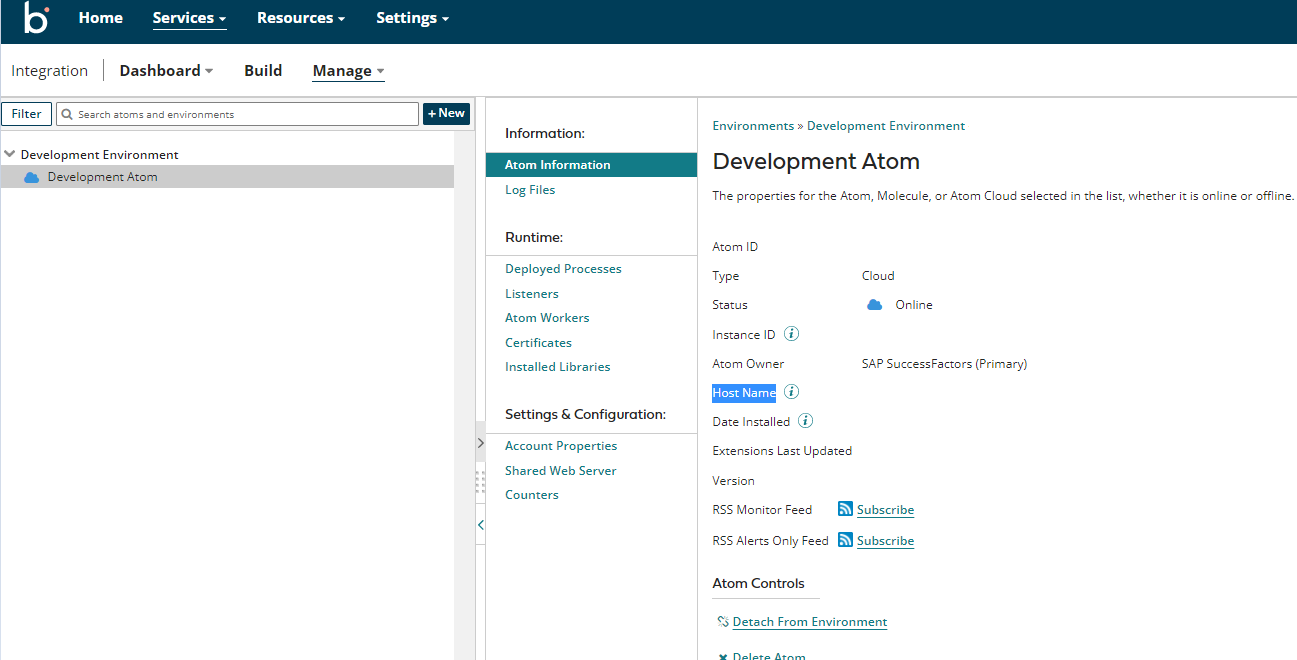This screenshot has width=1297, height=660.
Task: View Deployed Processes
Action: click(563, 269)
